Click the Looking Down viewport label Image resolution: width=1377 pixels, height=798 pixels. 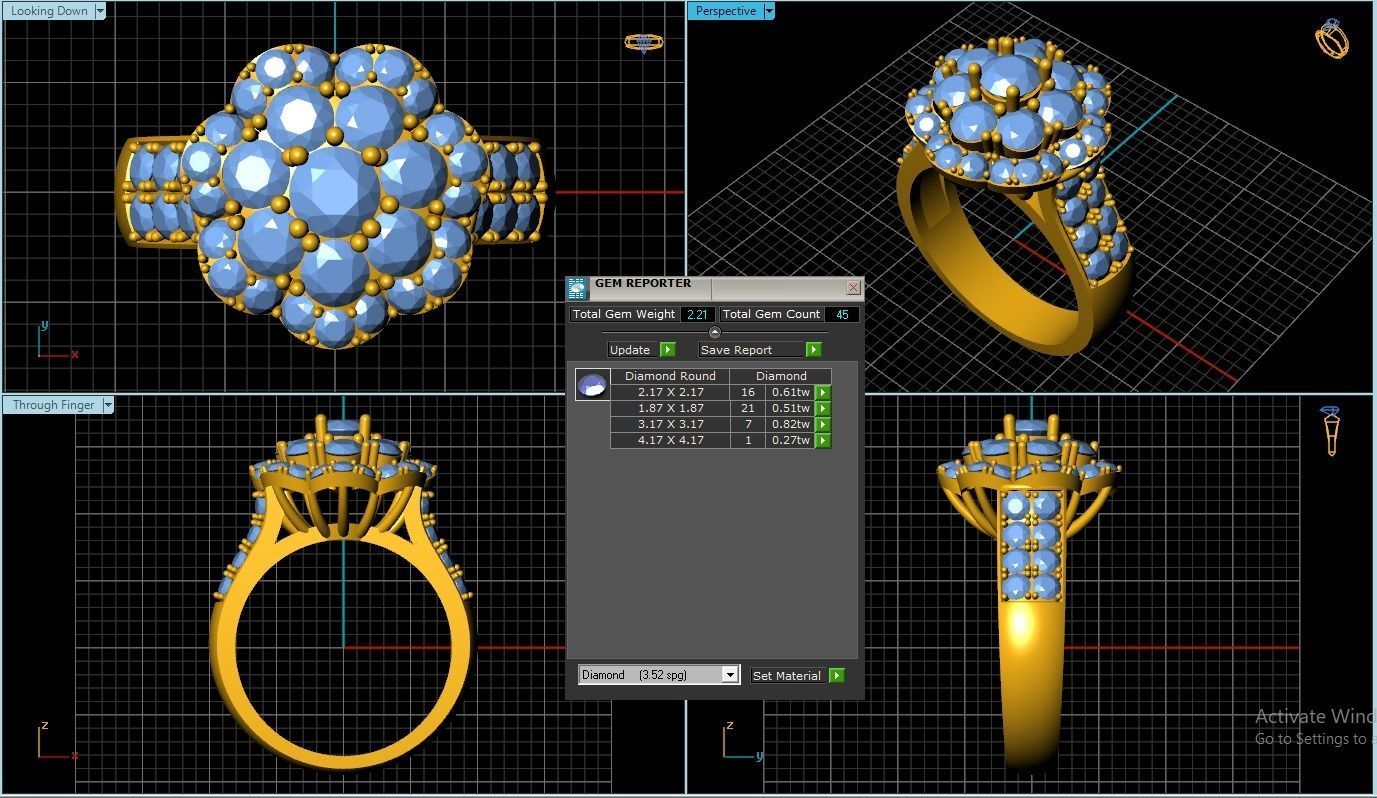(49, 11)
